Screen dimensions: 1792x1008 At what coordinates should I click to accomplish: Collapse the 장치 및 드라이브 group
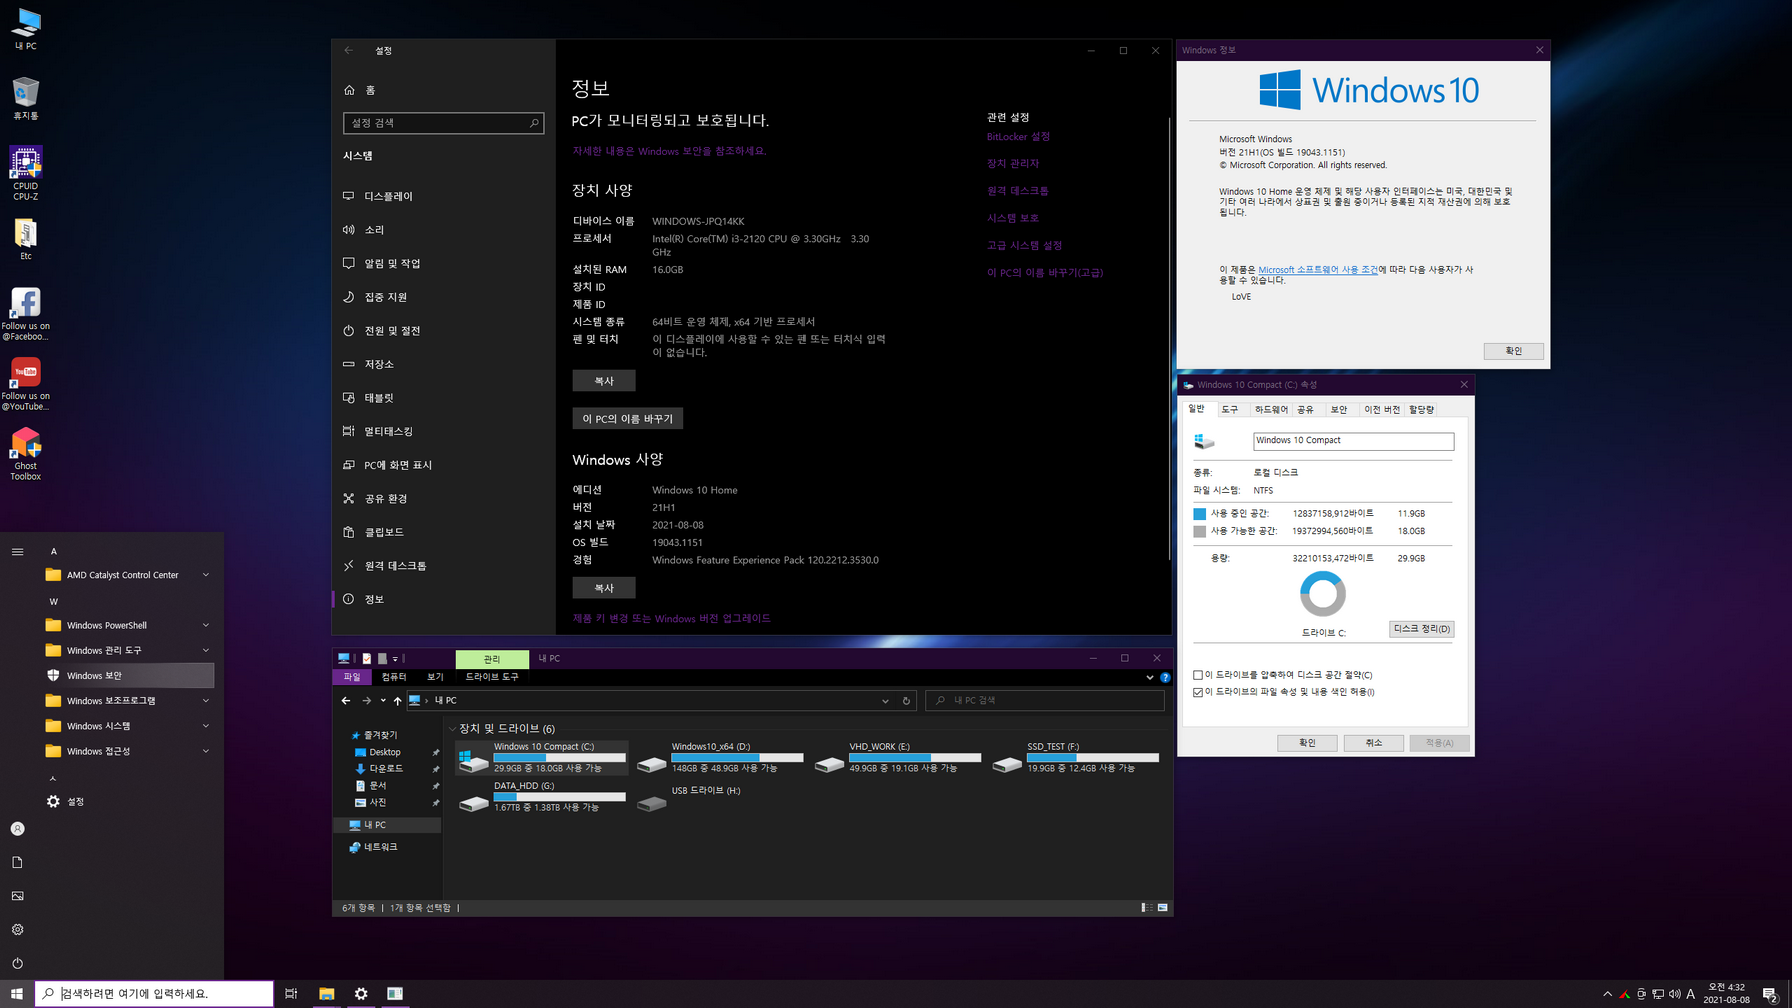(452, 729)
